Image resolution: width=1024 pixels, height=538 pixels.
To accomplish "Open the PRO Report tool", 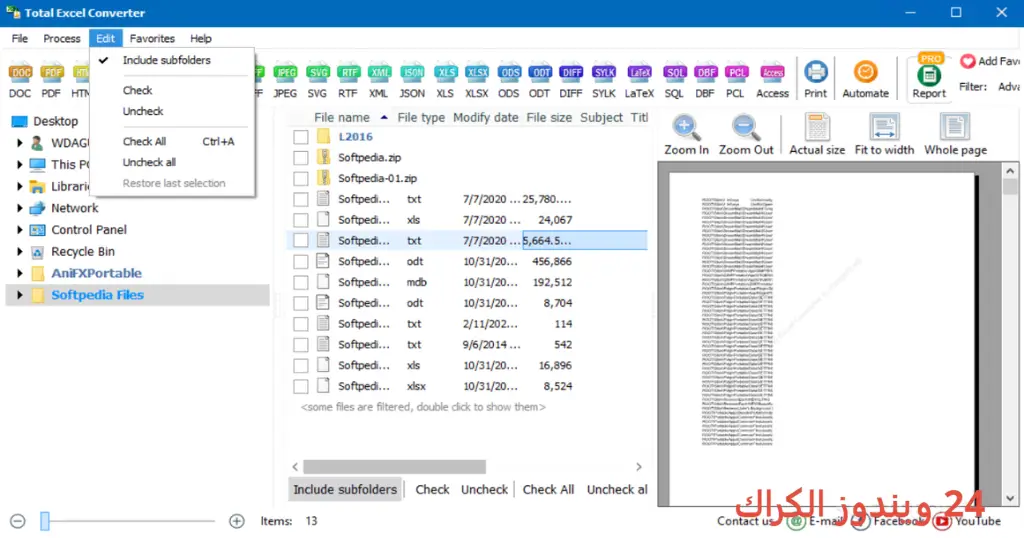I will point(929,77).
